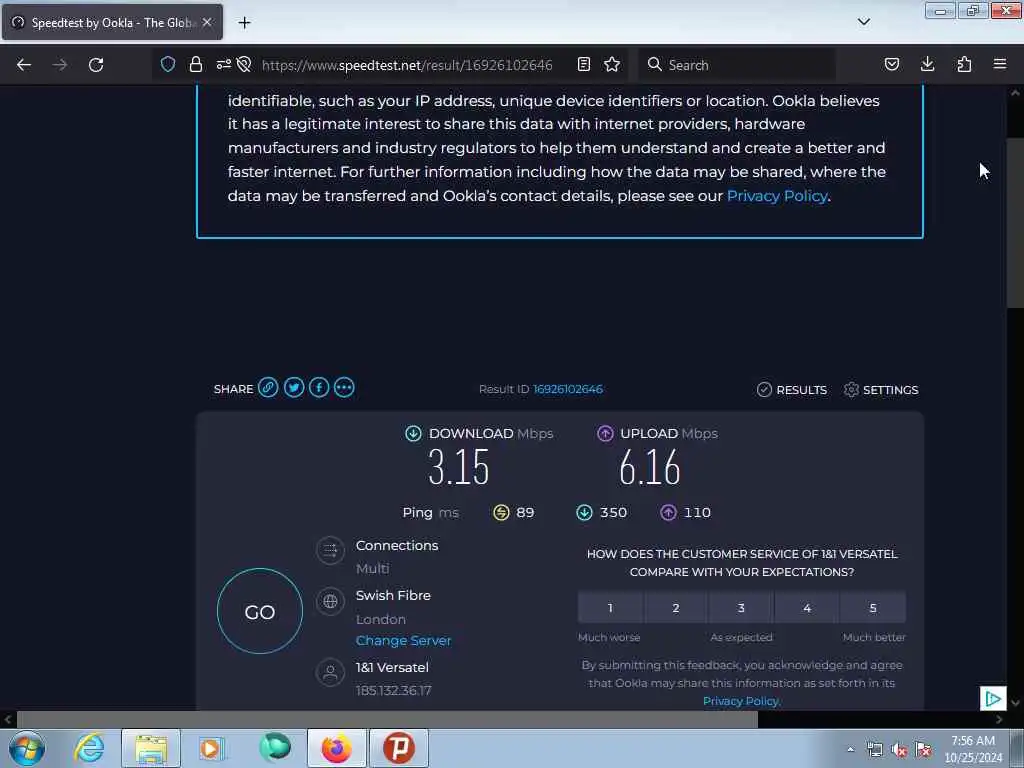Open the Firefox hamburger menu

(1000, 64)
